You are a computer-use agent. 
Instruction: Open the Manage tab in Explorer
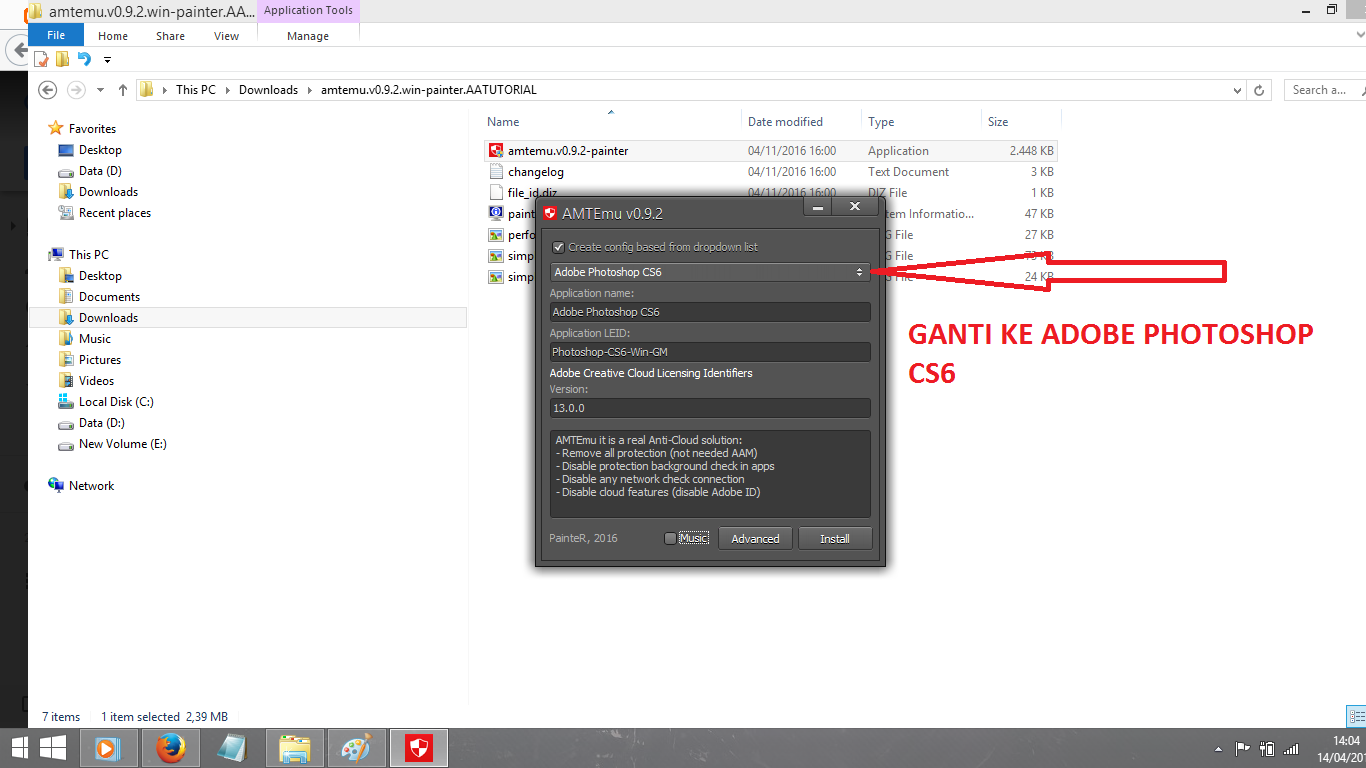tap(308, 35)
